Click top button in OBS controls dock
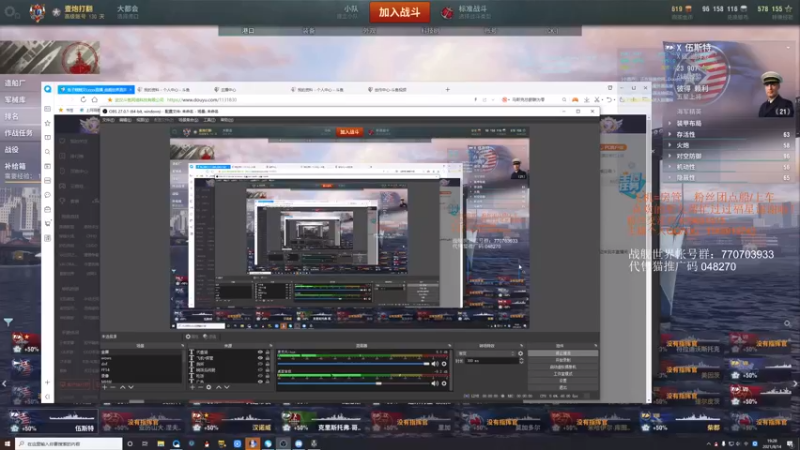This screenshot has height=450, width=800. [563, 353]
